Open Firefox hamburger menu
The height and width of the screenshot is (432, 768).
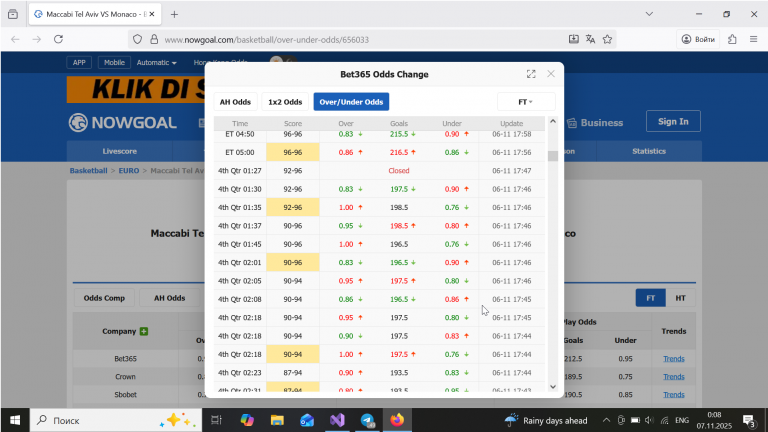point(753,39)
